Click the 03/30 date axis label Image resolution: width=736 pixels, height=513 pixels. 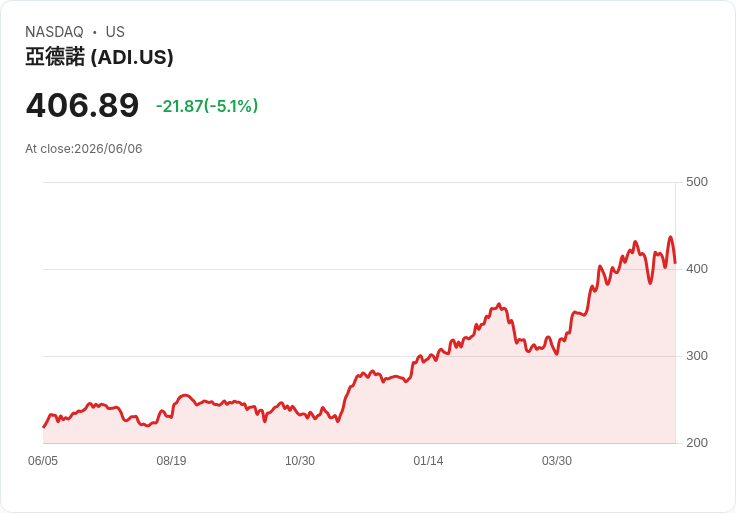tap(557, 461)
